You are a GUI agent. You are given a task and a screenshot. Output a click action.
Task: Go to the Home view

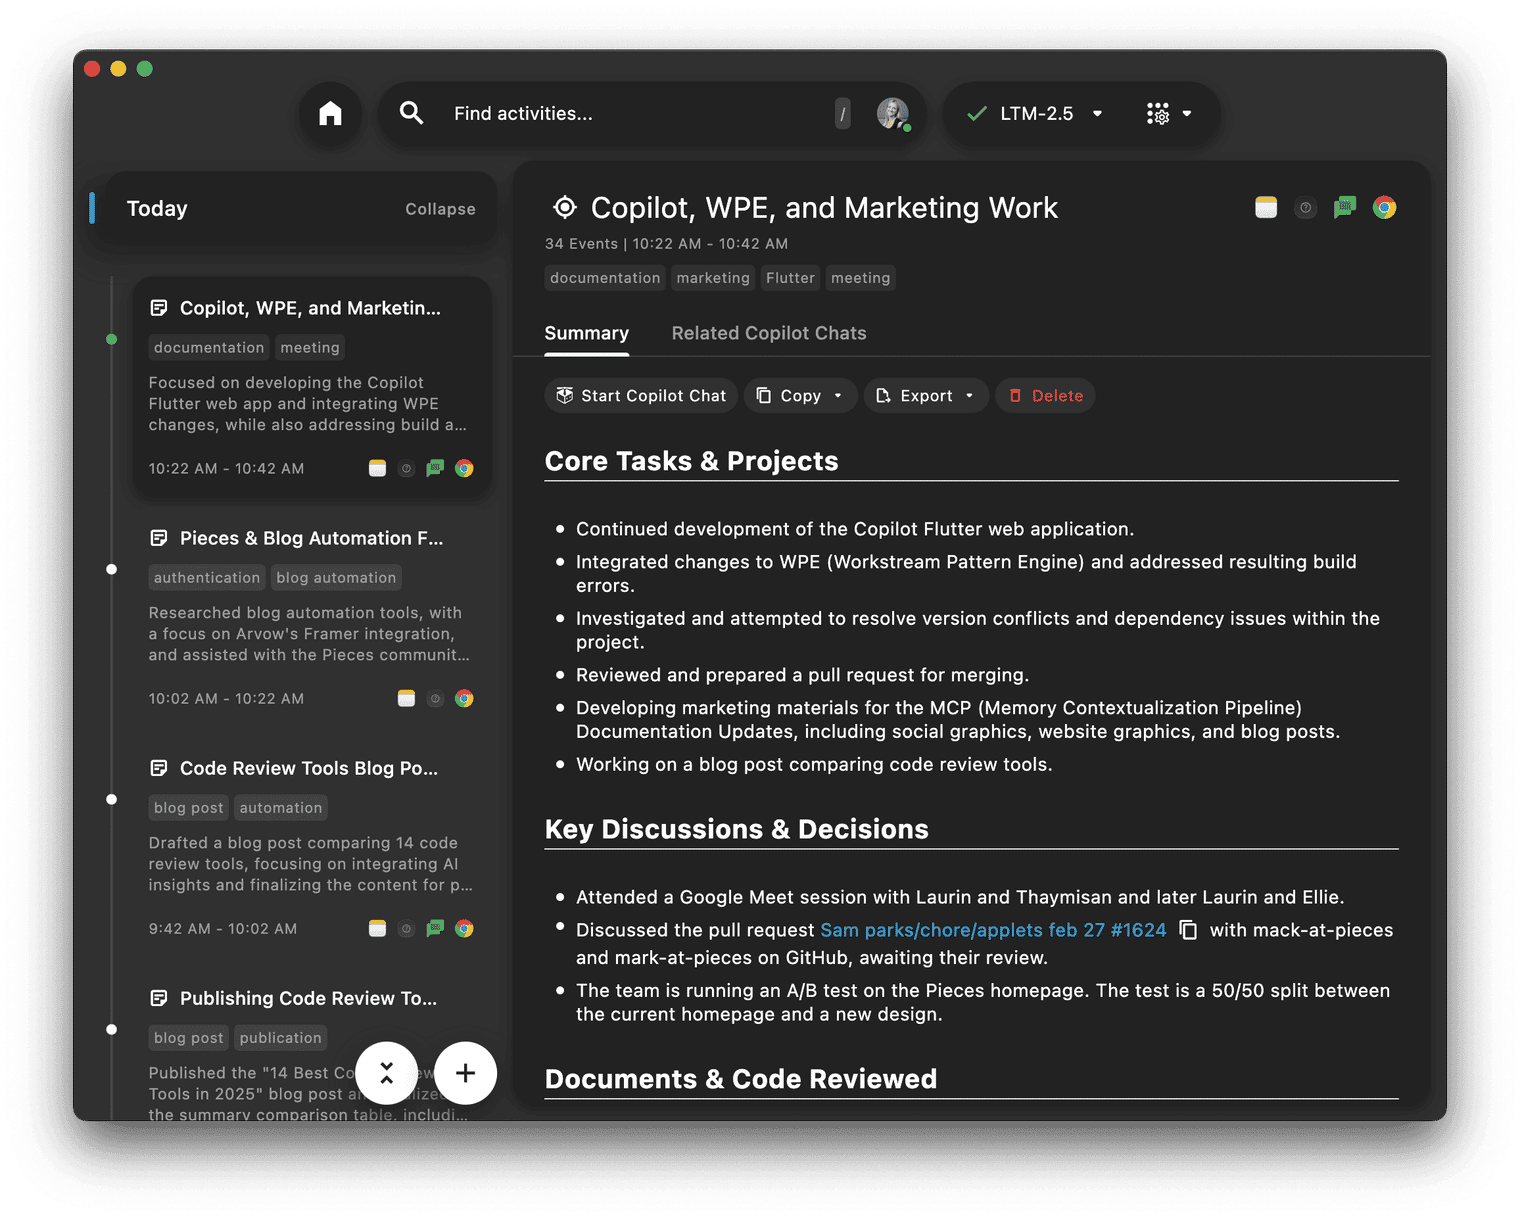point(330,114)
